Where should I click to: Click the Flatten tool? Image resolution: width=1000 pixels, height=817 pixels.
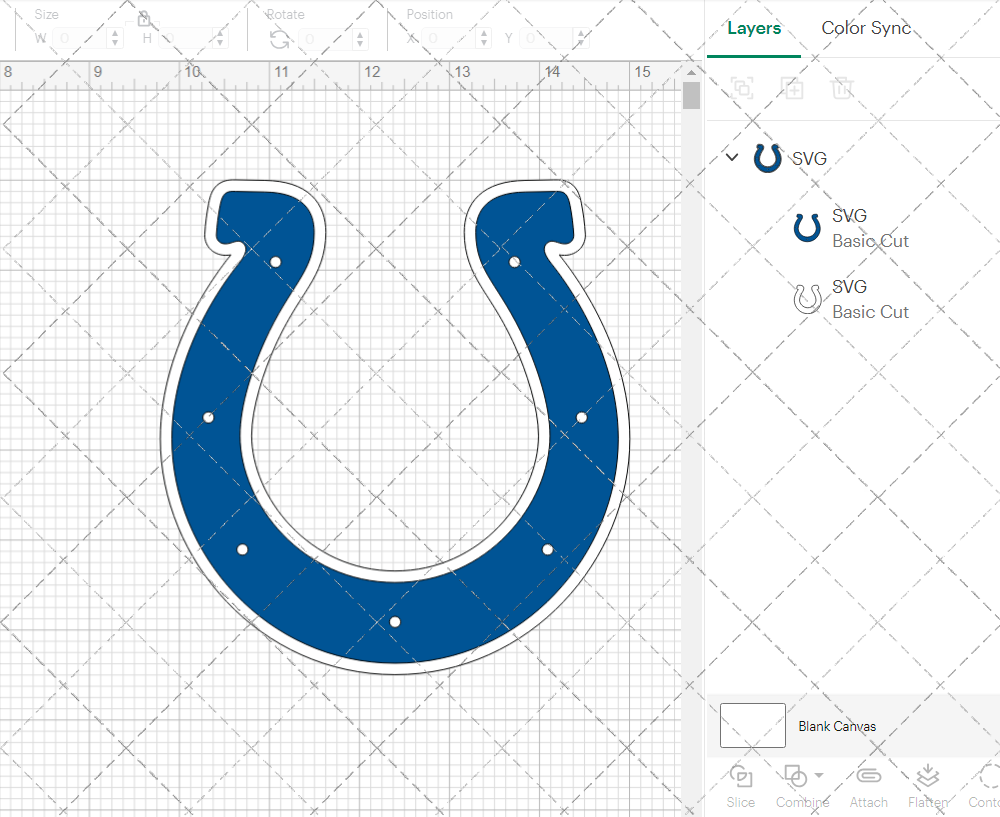(928, 786)
